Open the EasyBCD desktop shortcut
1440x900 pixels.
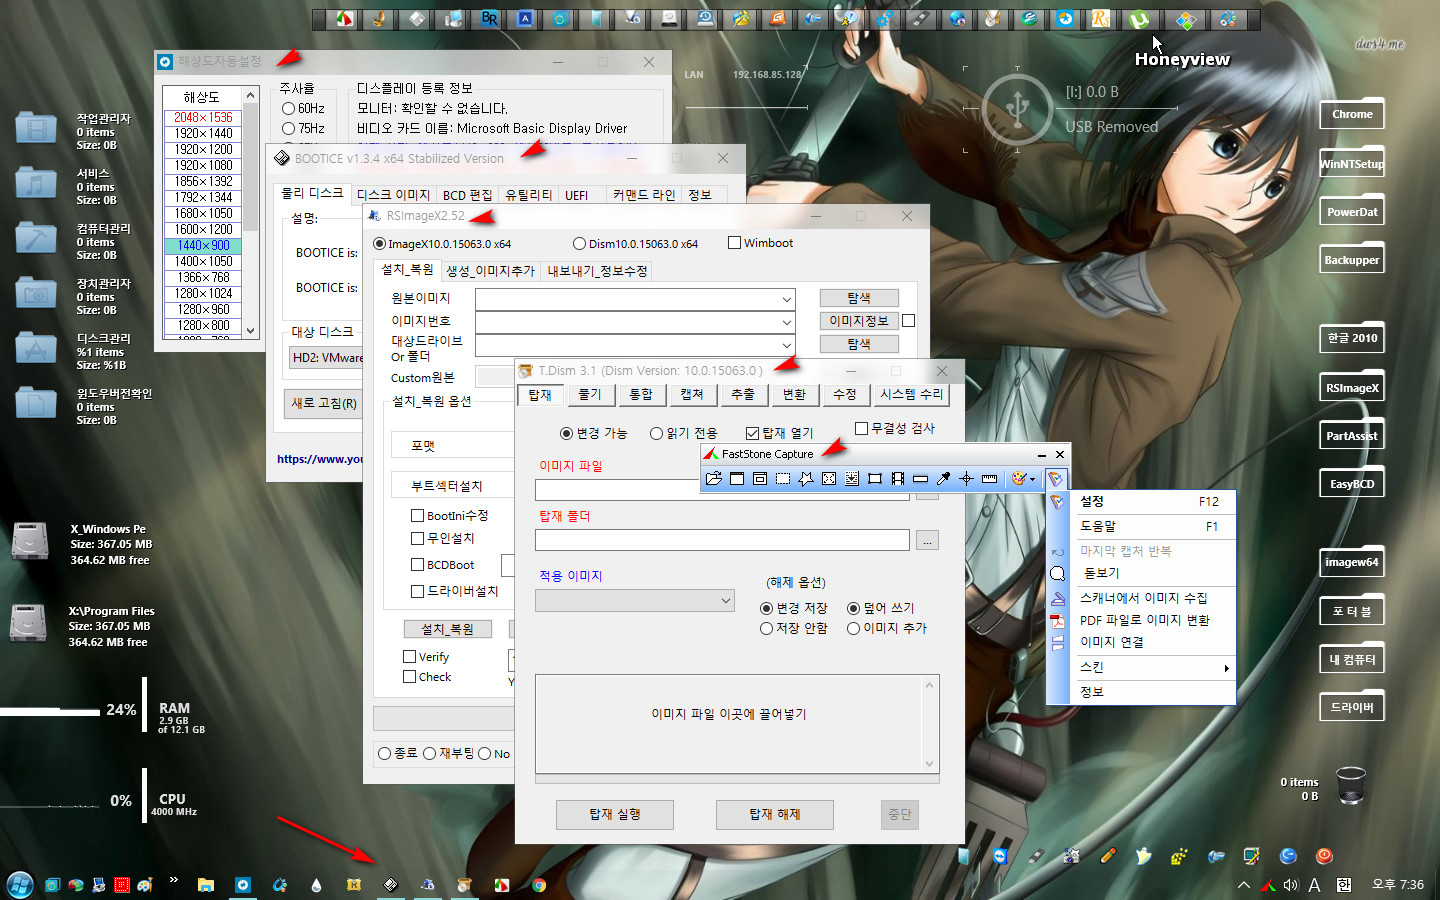(x=1352, y=484)
